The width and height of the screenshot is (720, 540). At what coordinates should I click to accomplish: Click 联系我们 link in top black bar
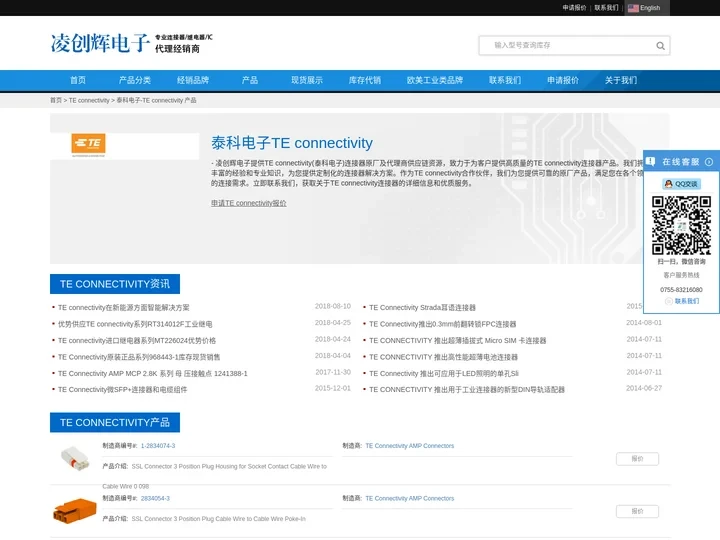tap(606, 8)
